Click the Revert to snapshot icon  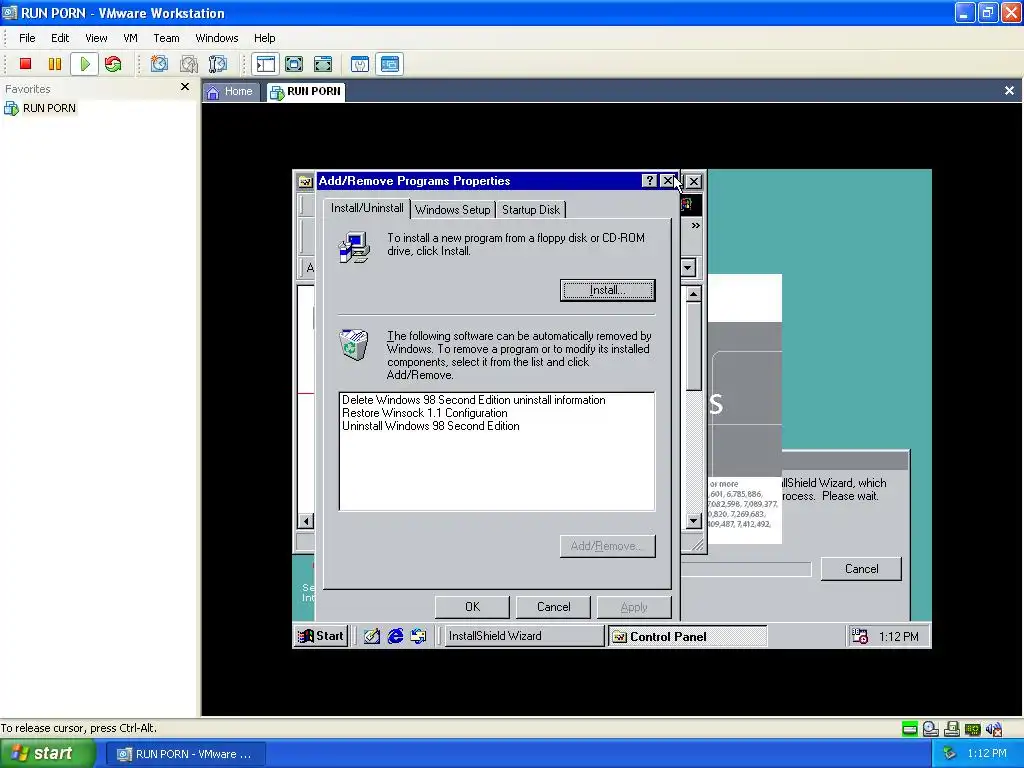click(x=189, y=64)
